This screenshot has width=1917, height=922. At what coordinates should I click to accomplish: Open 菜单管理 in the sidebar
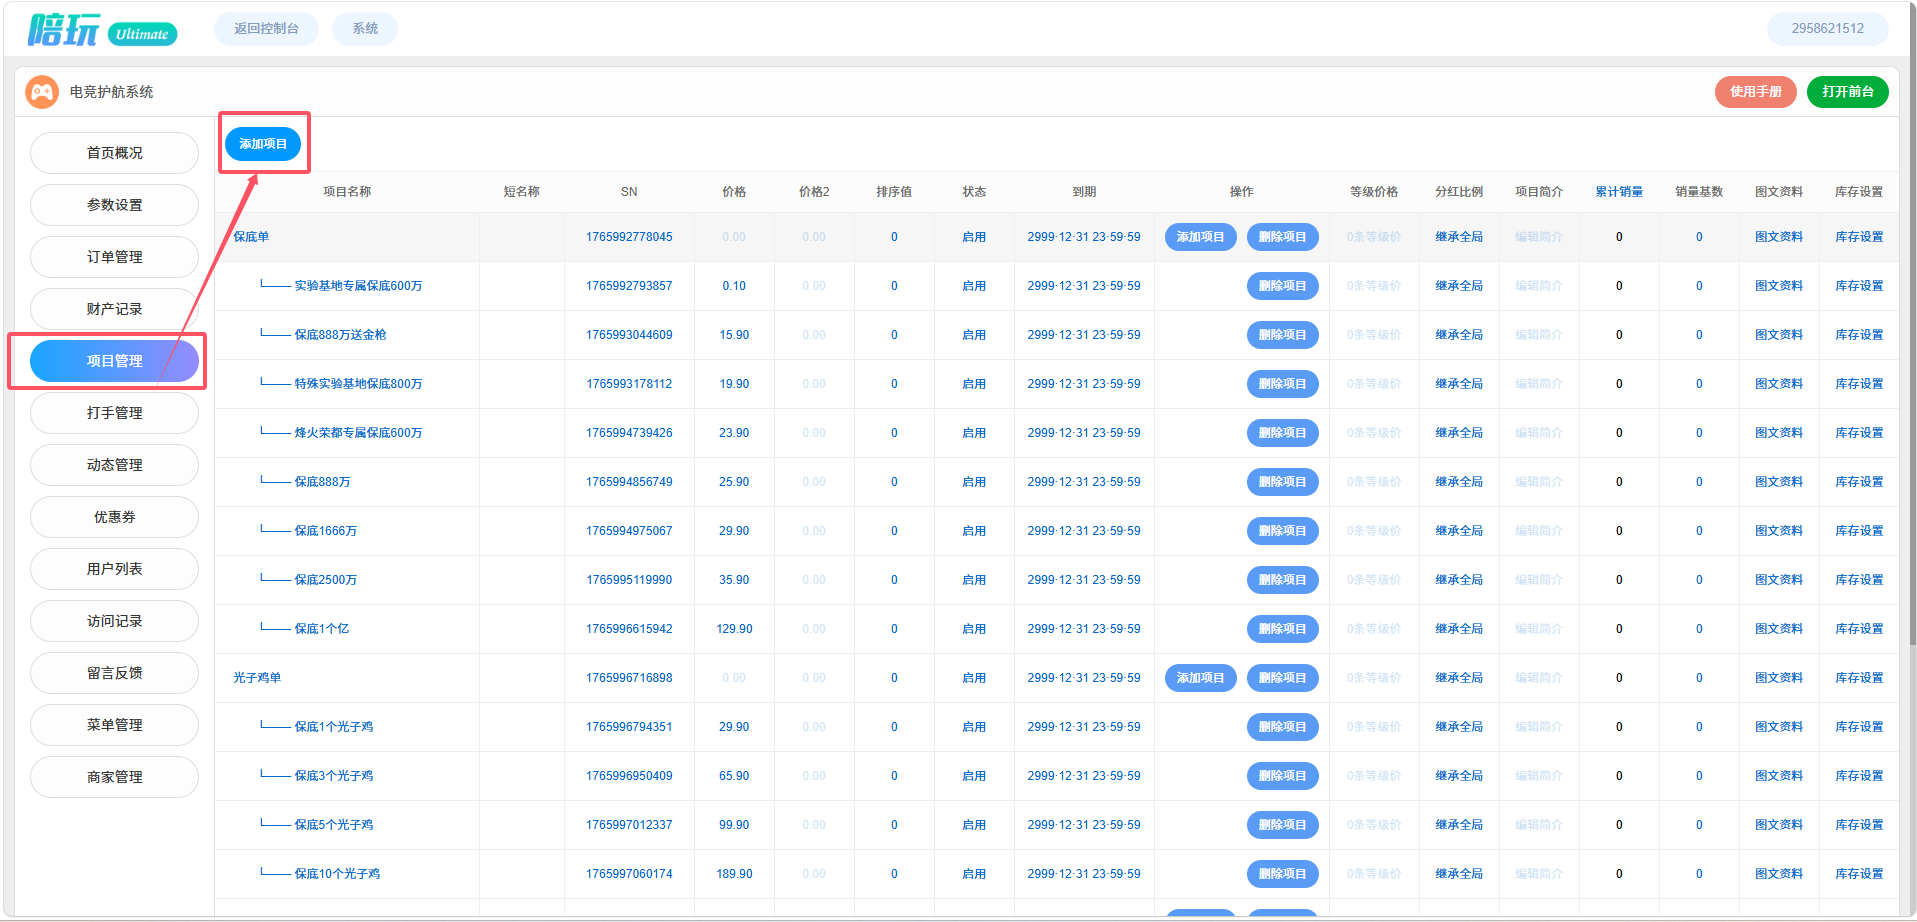click(x=114, y=725)
